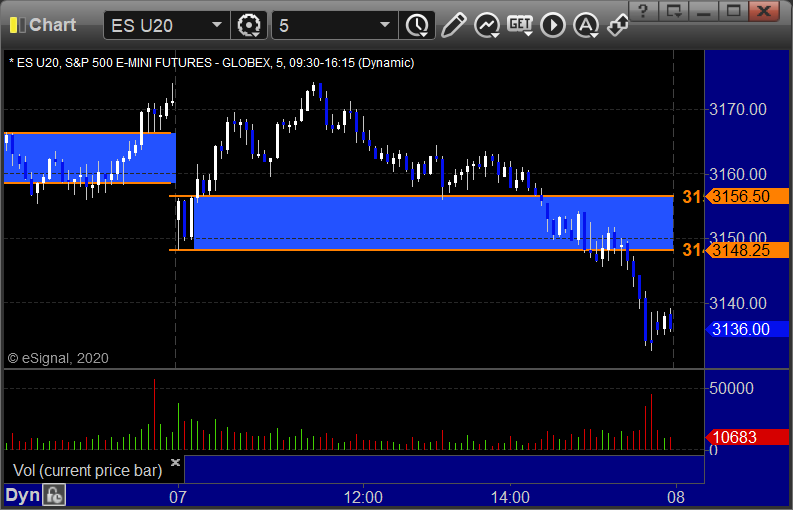Open the alerts circled-A icon
The height and width of the screenshot is (510, 793).
point(586,25)
